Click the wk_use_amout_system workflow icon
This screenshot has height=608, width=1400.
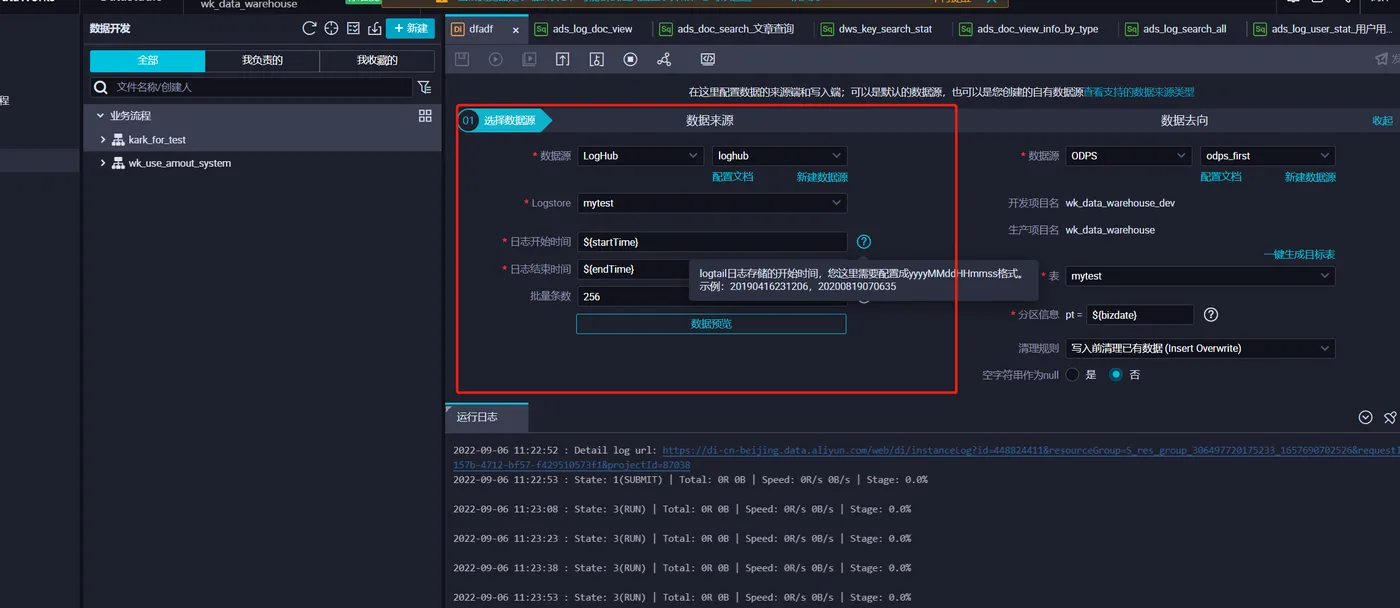click(118, 163)
